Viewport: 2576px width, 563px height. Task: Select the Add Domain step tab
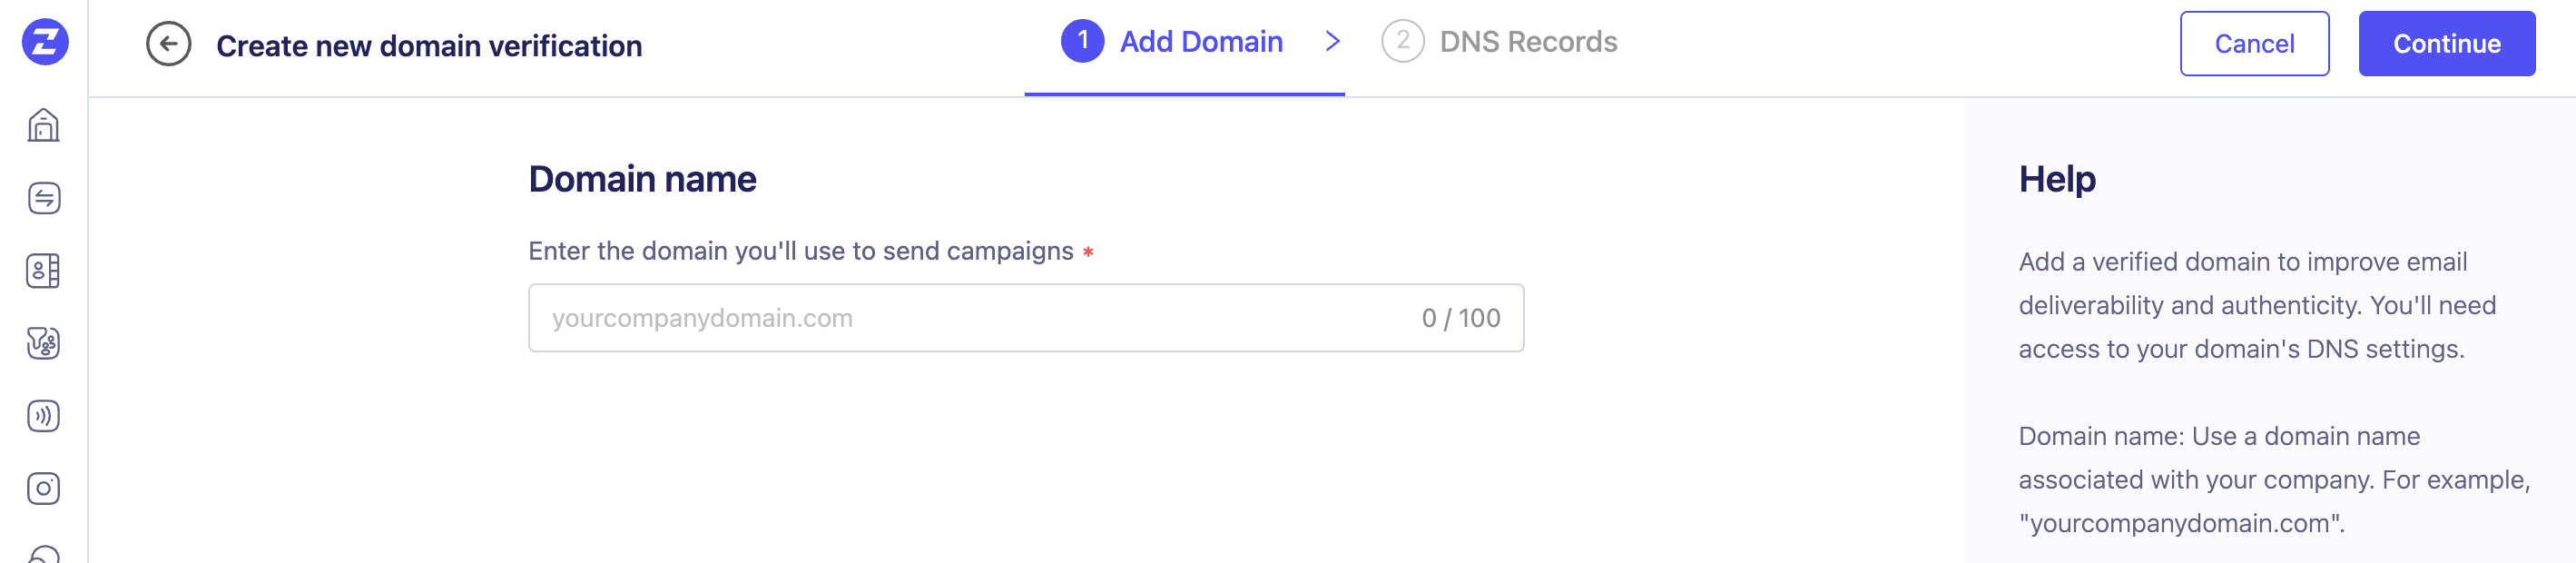1200,42
